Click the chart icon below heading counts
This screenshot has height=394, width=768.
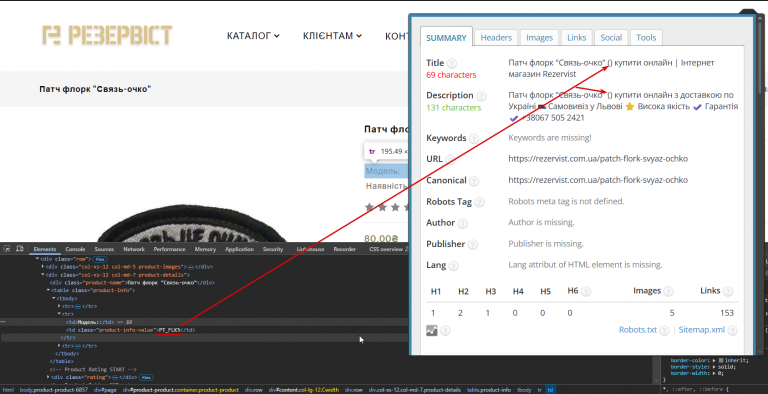click(432, 330)
